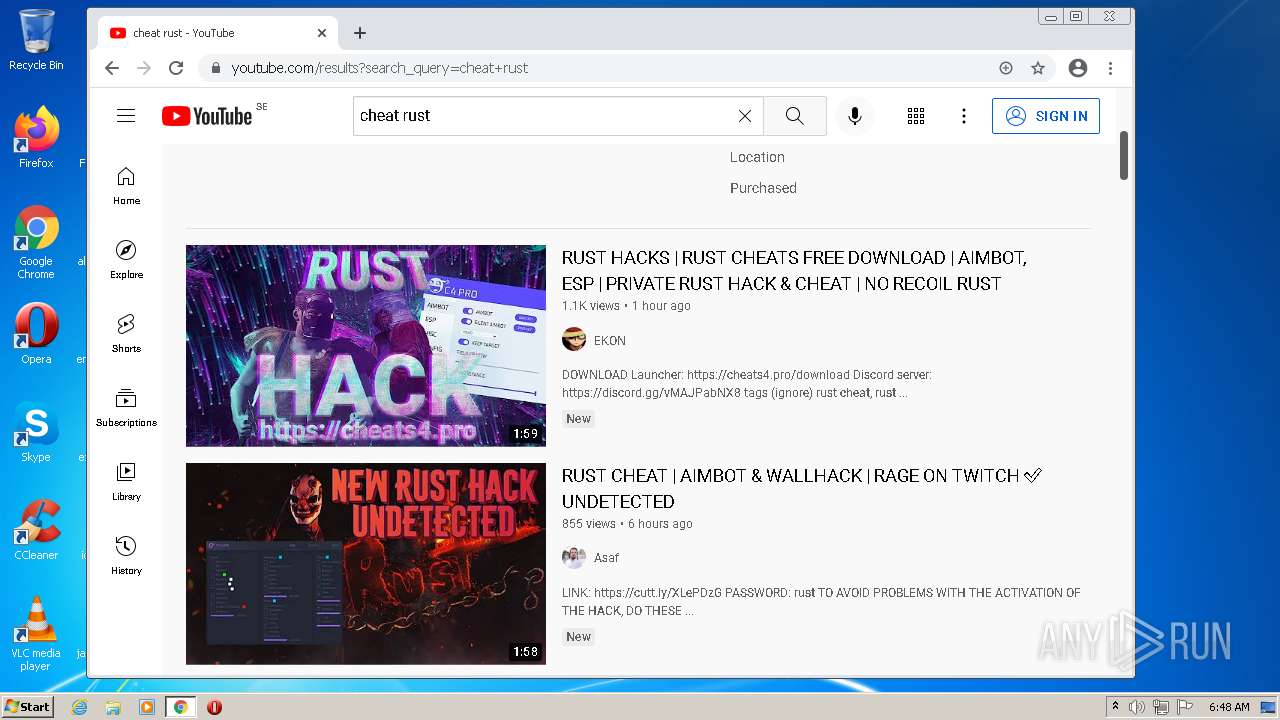Click the volume speaker tray icon
Viewport: 1280px width, 720px height.
[1137, 707]
